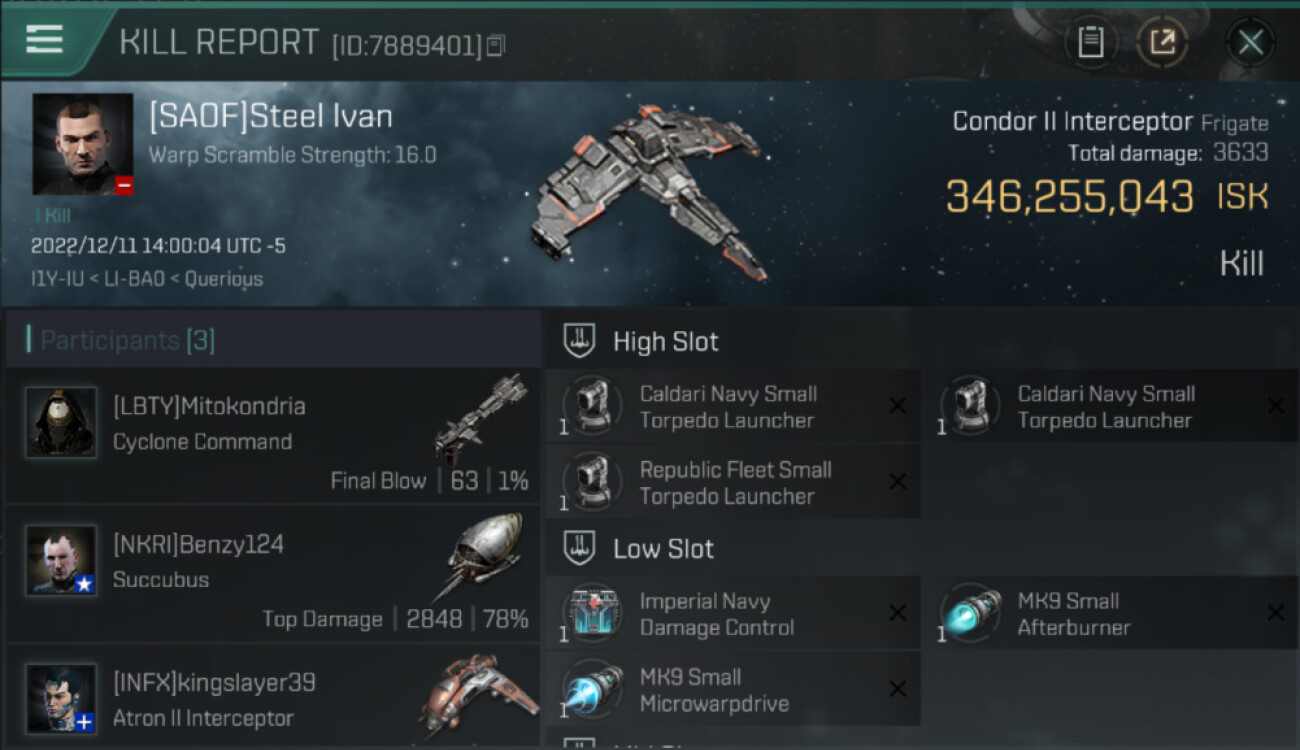Copy the kill report ID
Image resolution: width=1300 pixels, height=750 pixels.
pos(496,45)
